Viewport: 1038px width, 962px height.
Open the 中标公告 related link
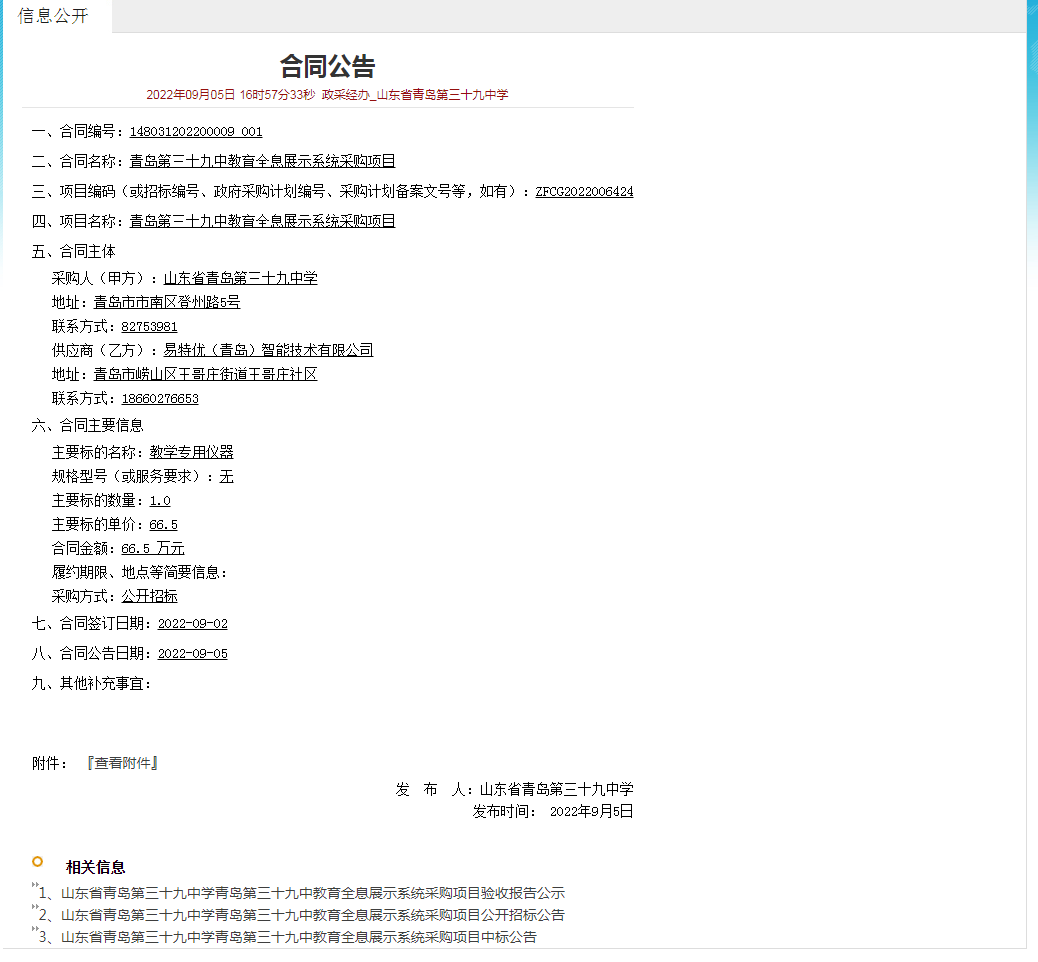pos(298,937)
